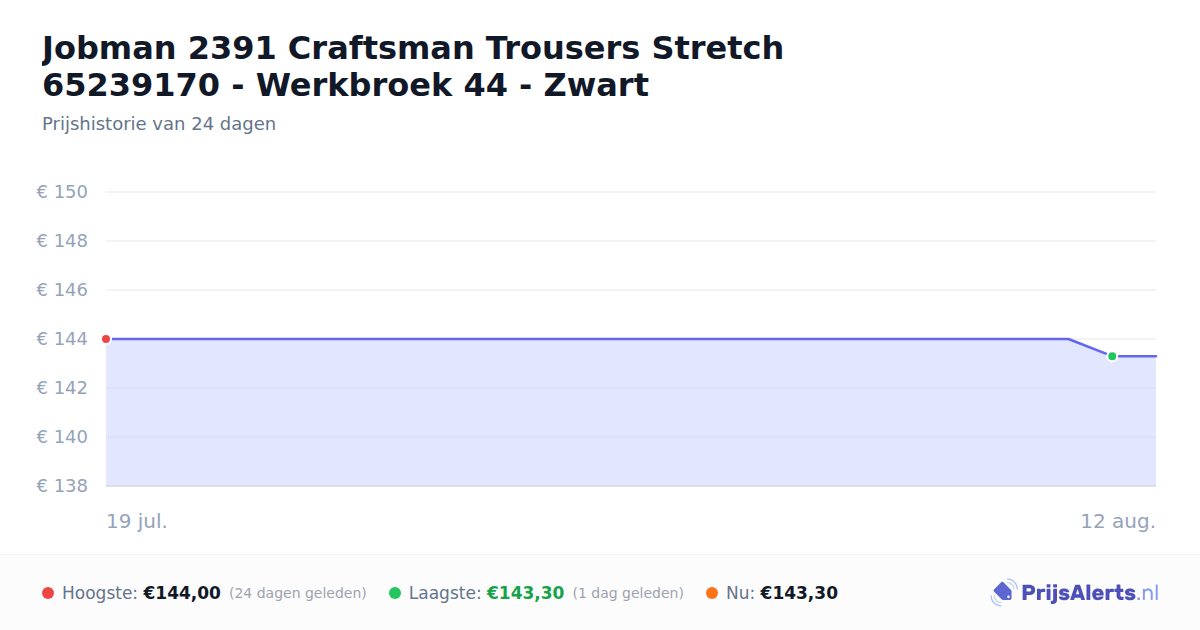
Task: Click the orange dot beside Nu
Action: click(x=712, y=593)
